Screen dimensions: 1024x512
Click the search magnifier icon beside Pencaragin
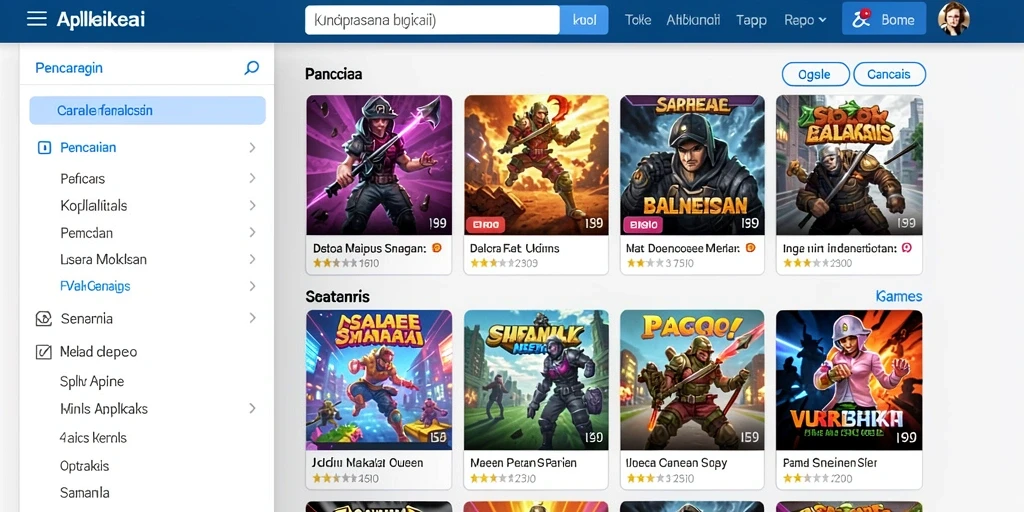(251, 68)
